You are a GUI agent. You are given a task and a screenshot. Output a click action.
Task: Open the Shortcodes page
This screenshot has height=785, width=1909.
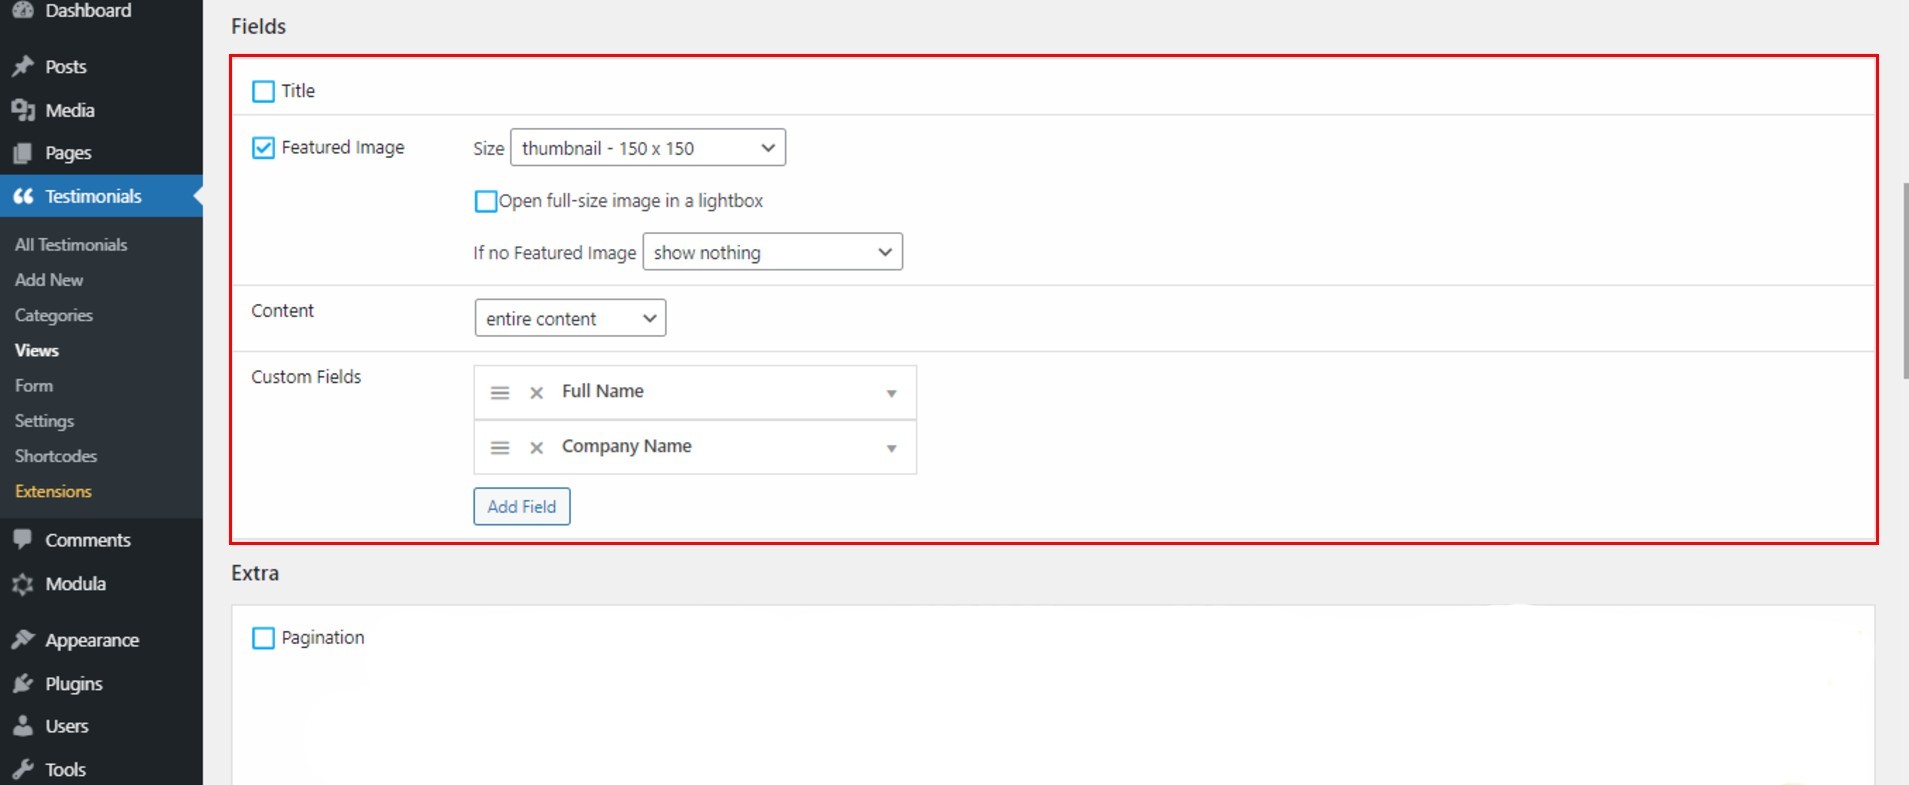[x=56, y=456]
